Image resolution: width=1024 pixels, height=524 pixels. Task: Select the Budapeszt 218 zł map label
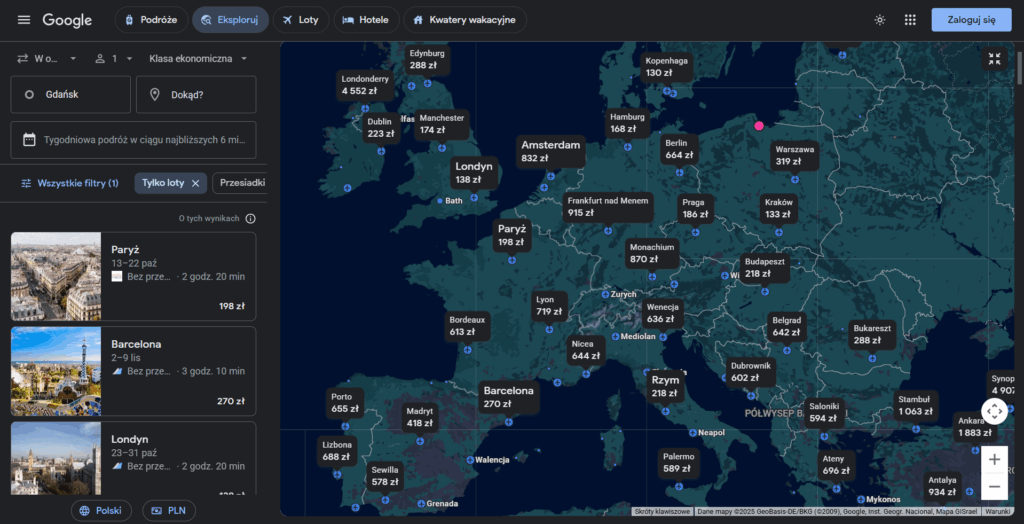click(x=767, y=267)
